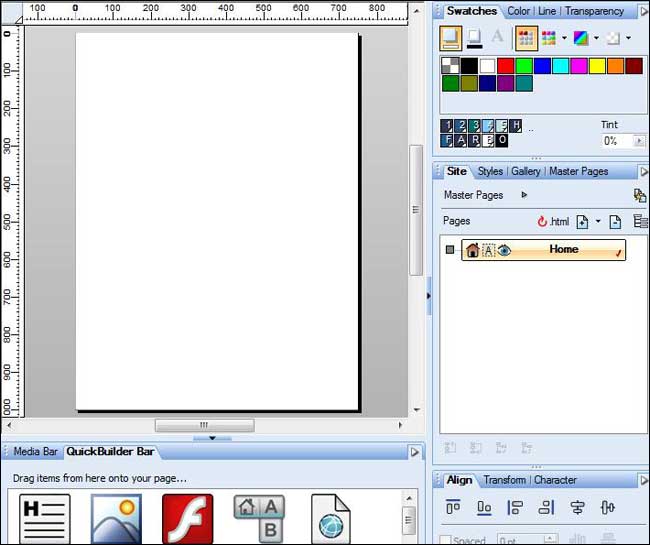This screenshot has height=545, width=650.
Task: Click the add new page icon
Action: click(x=582, y=221)
